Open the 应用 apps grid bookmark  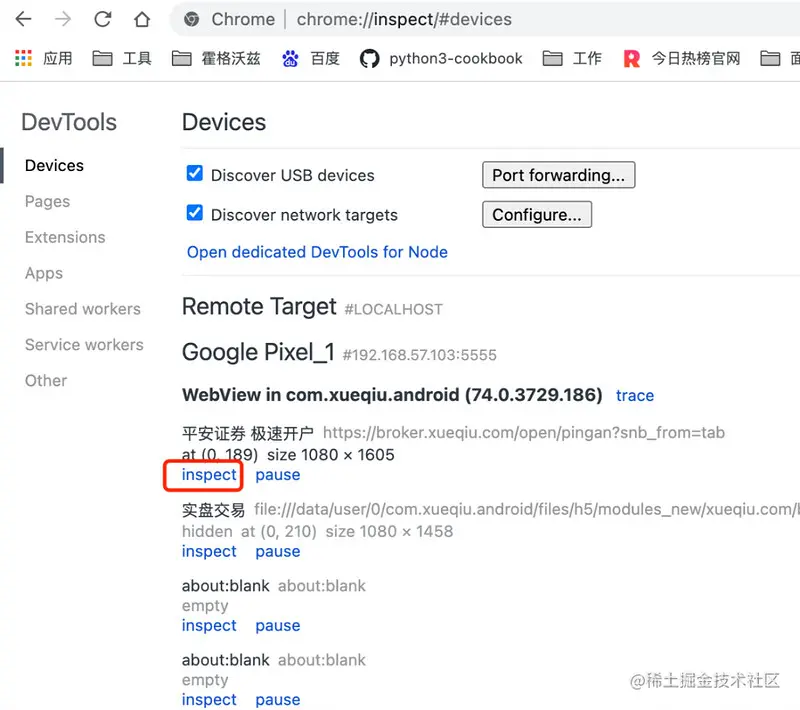tap(44, 58)
